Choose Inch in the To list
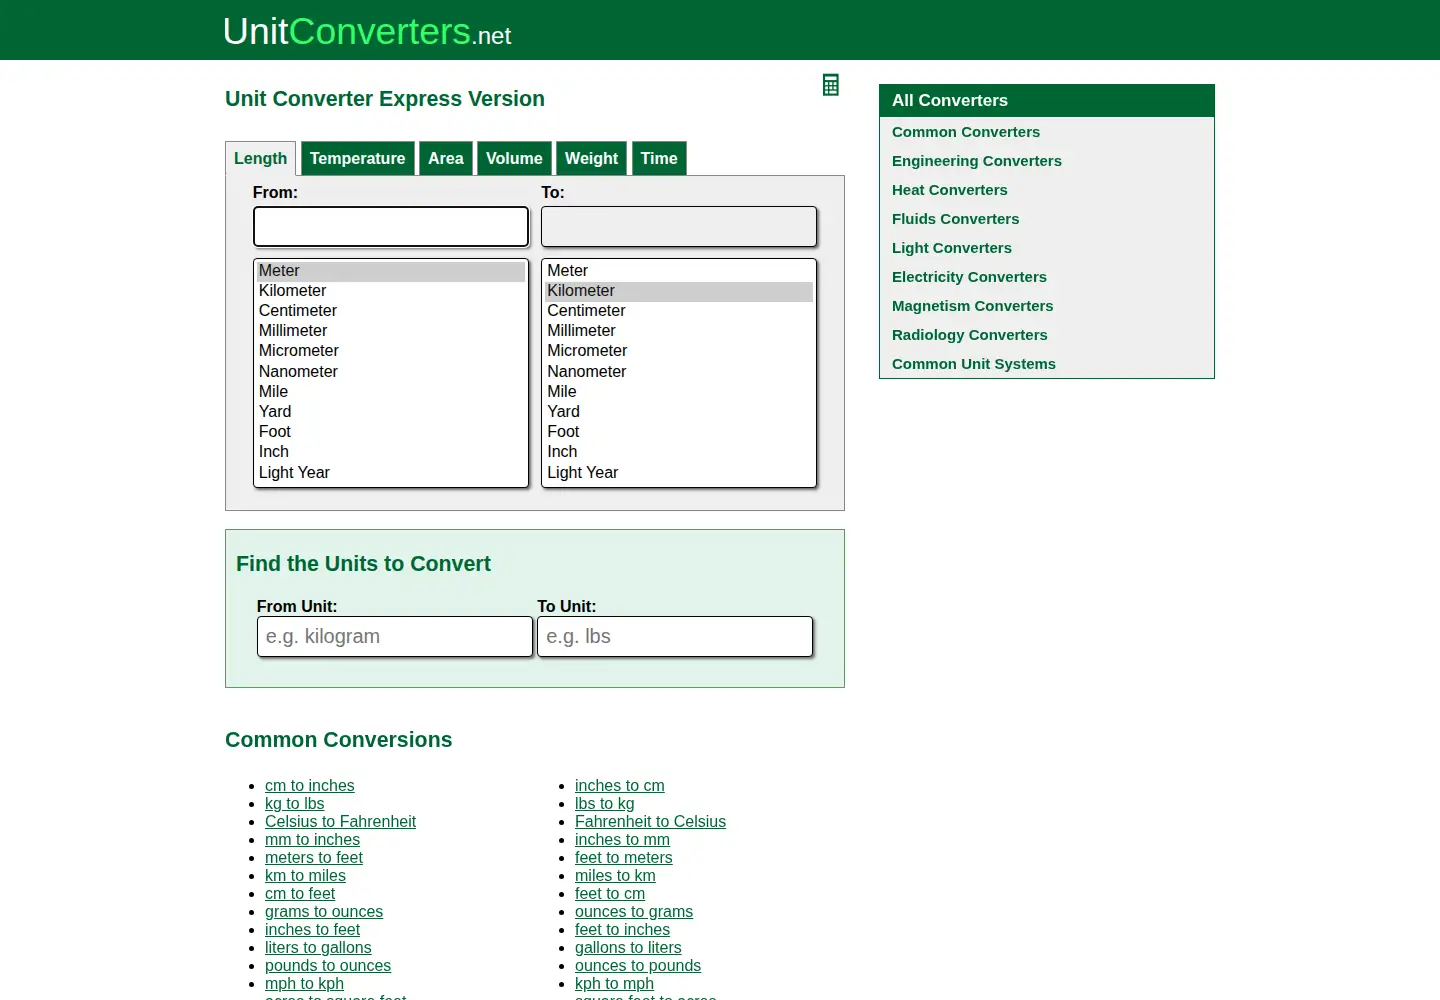The image size is (1440, 1000). tap(679, 452)
